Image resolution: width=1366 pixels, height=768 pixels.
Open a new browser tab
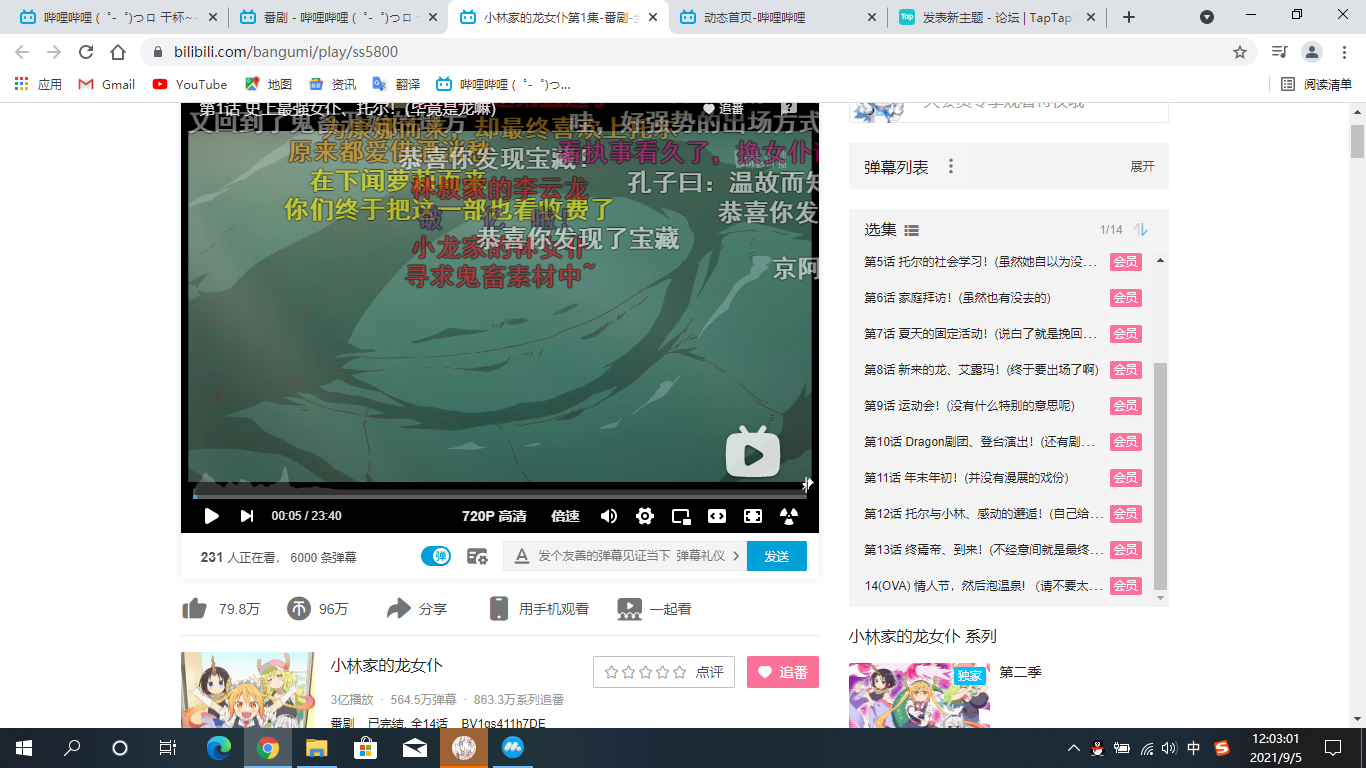pyautogui.click(x=1129, y=17)
